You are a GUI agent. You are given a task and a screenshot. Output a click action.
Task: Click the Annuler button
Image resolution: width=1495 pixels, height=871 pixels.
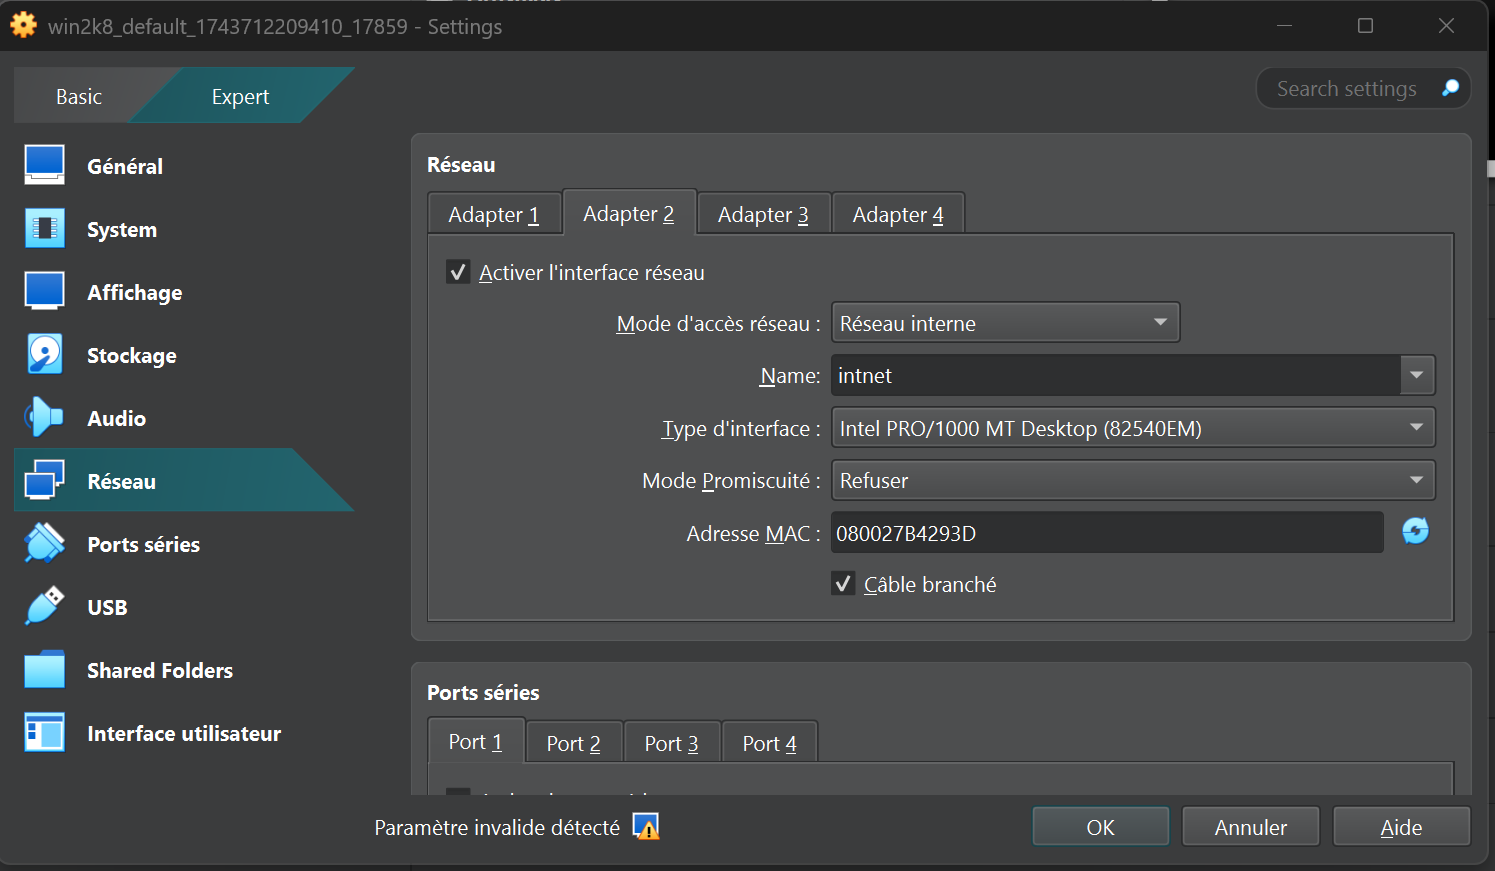tap(1250, 827)
